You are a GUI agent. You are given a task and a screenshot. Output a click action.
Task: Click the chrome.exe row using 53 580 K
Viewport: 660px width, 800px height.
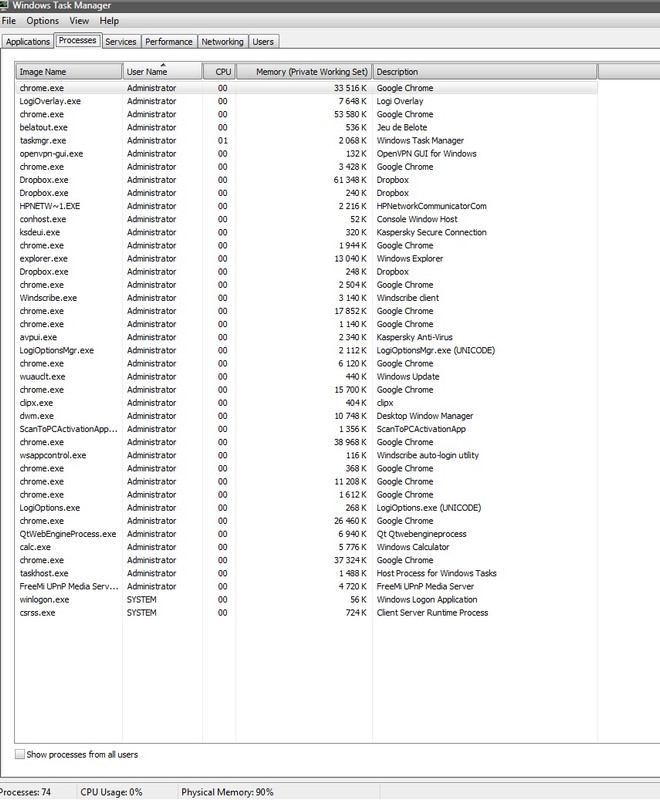click(x=306, y=114)
